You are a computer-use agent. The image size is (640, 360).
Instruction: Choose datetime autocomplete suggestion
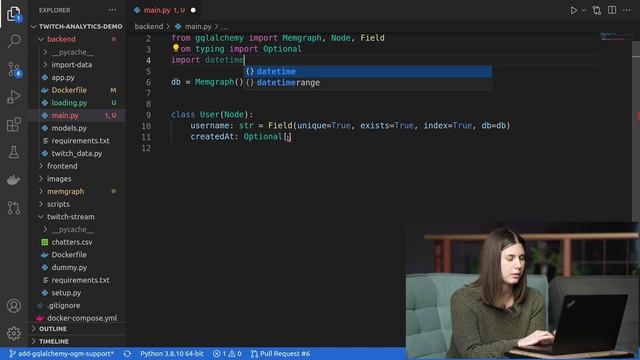(367, 71)
